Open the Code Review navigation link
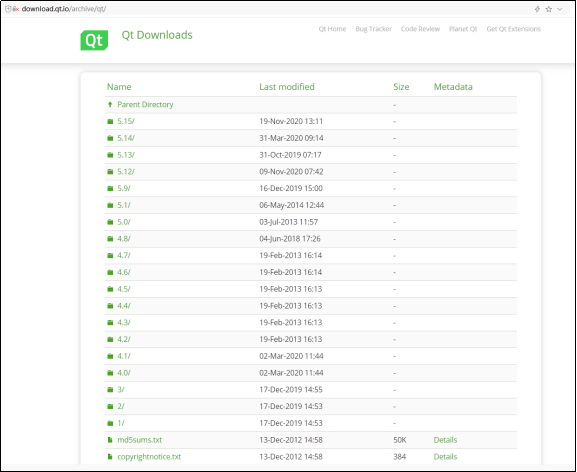This screenshot has height=472, width=577. click(x=420, y=29)
